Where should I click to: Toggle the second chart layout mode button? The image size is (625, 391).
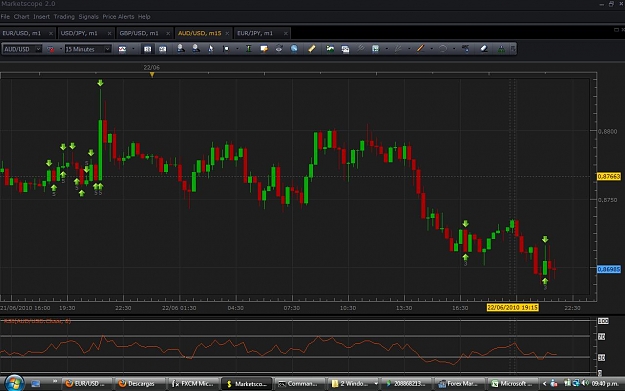pyautogui.click(x=163, y=49)
